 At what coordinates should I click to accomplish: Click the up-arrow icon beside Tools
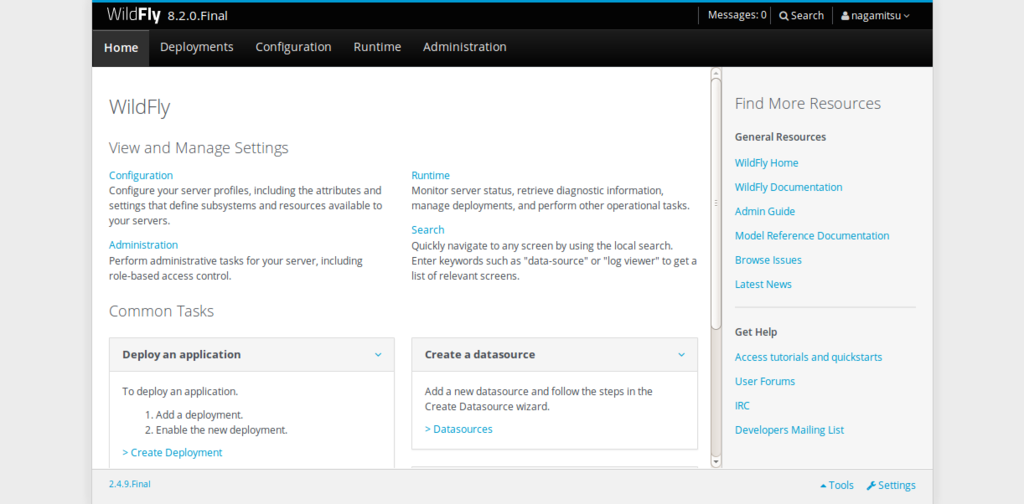click(823, 486)
